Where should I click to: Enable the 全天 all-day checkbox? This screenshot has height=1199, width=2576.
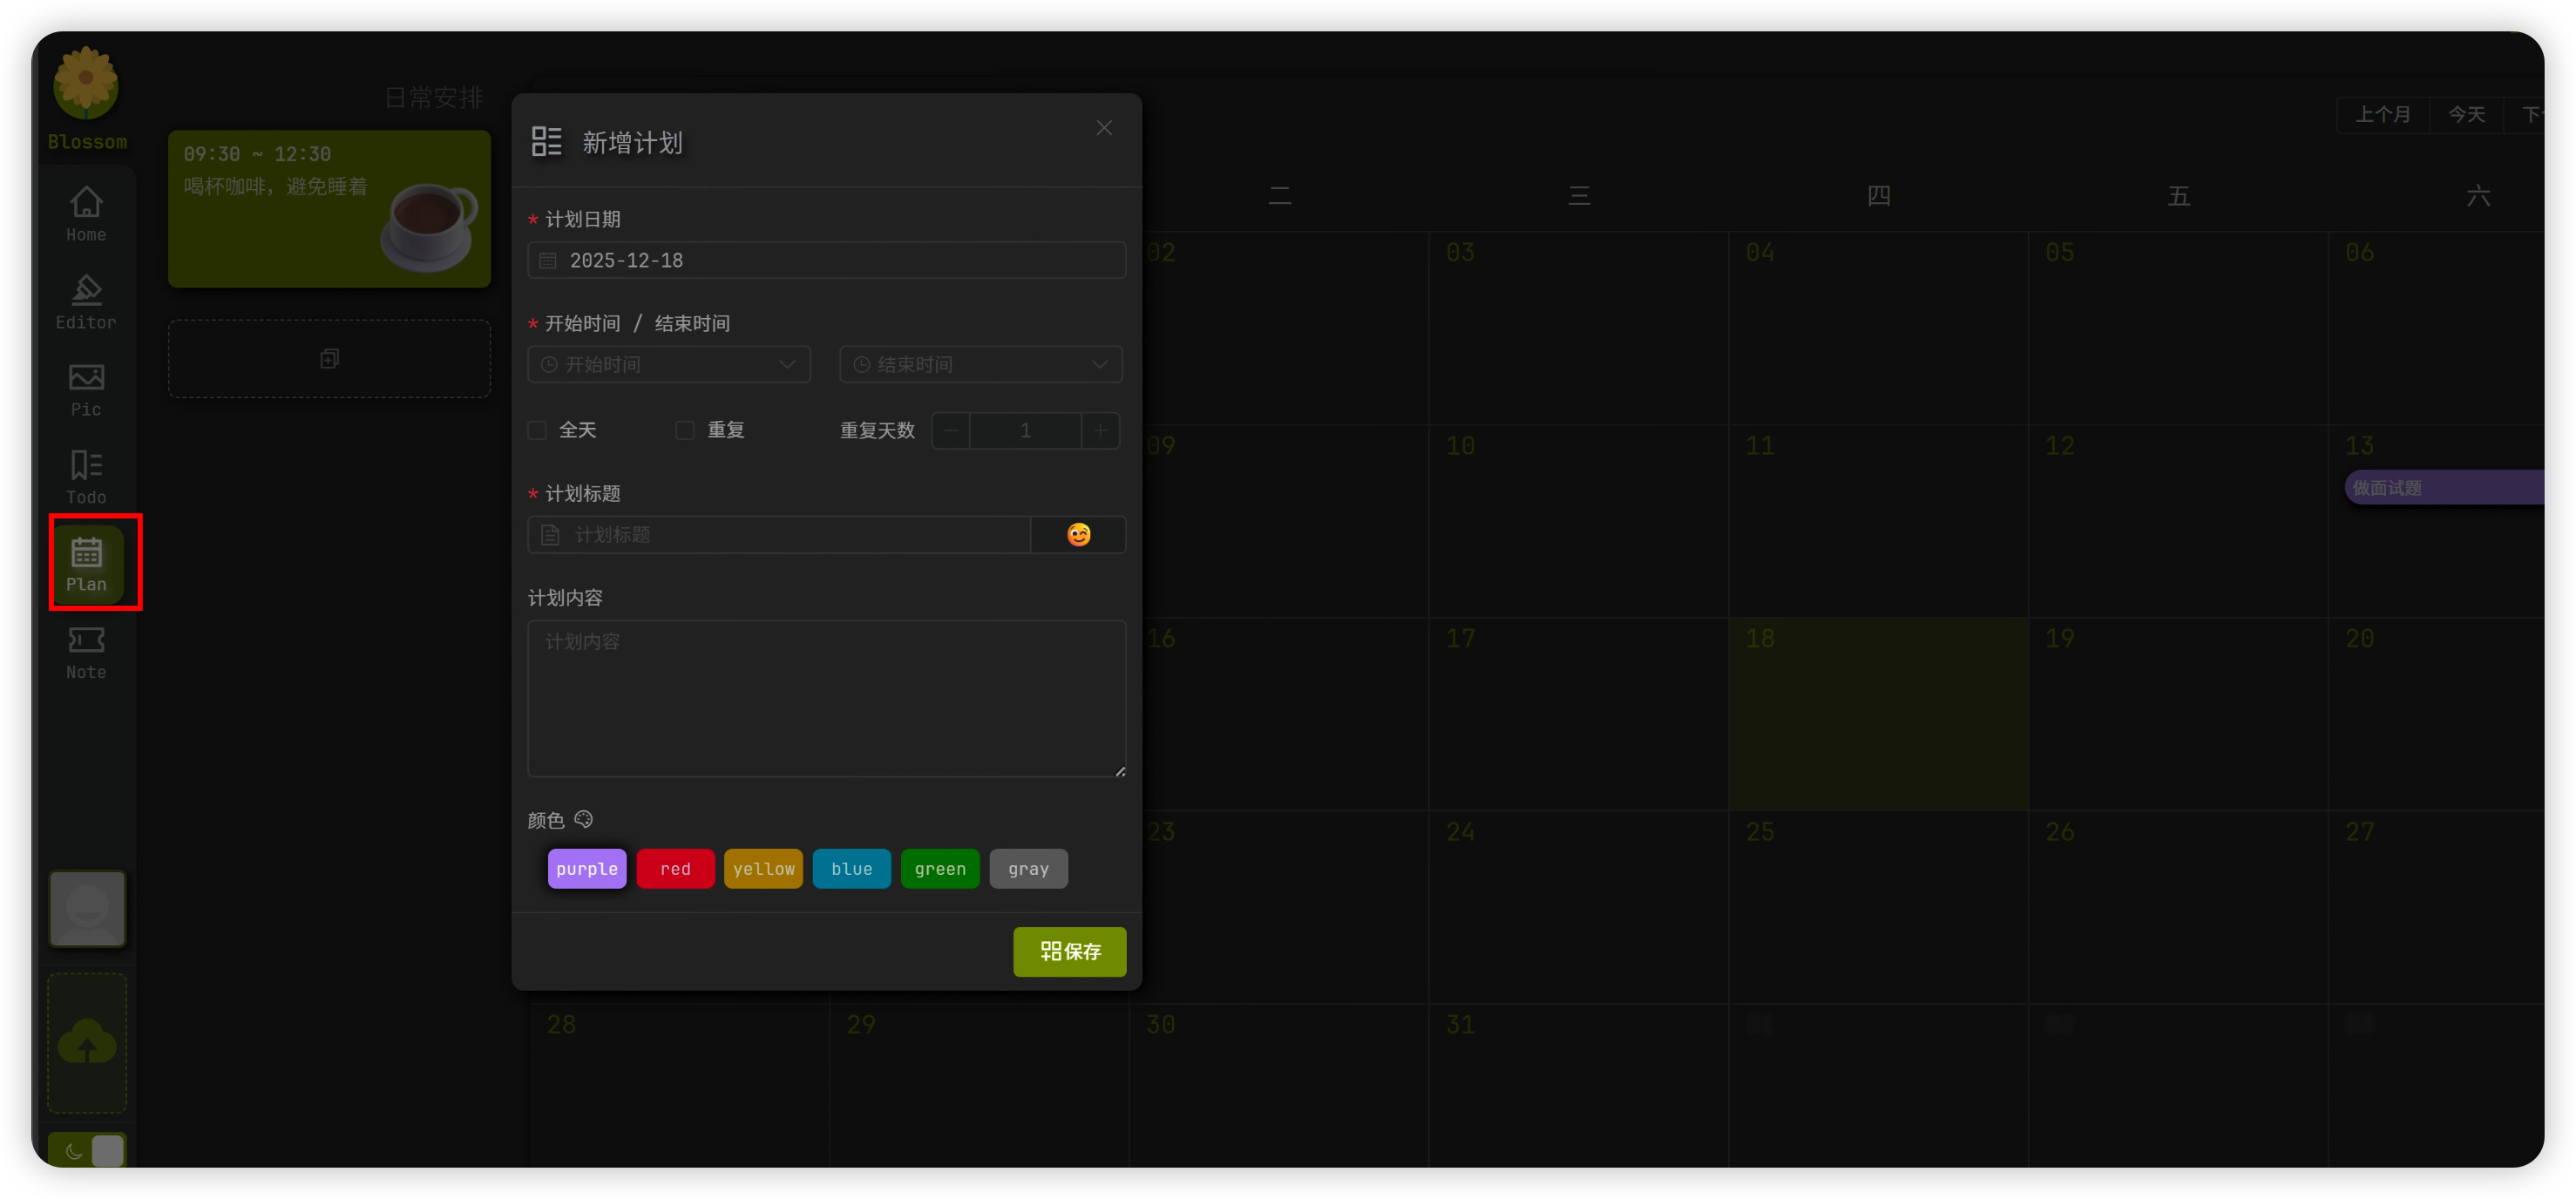[x=537, y=430]
